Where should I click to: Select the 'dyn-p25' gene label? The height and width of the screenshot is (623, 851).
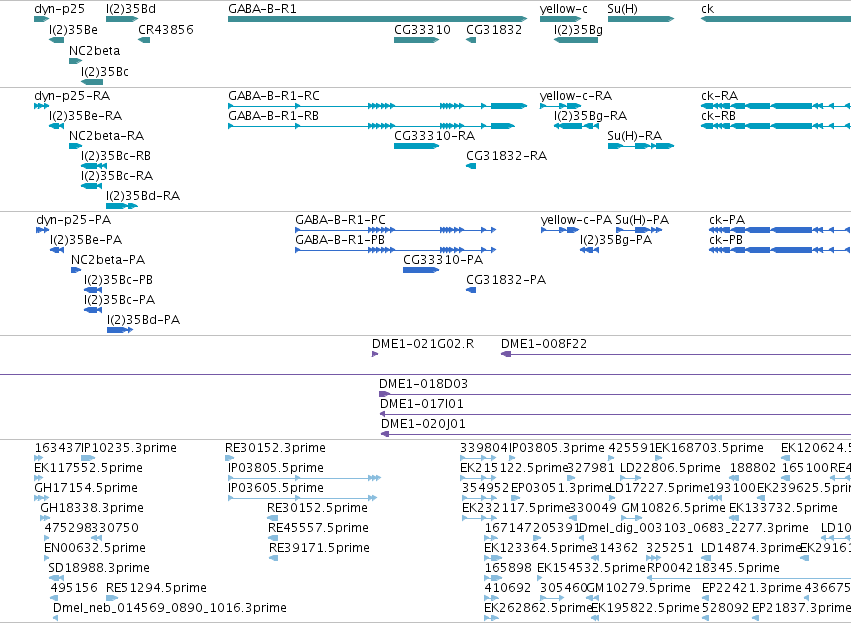[59, 9]
